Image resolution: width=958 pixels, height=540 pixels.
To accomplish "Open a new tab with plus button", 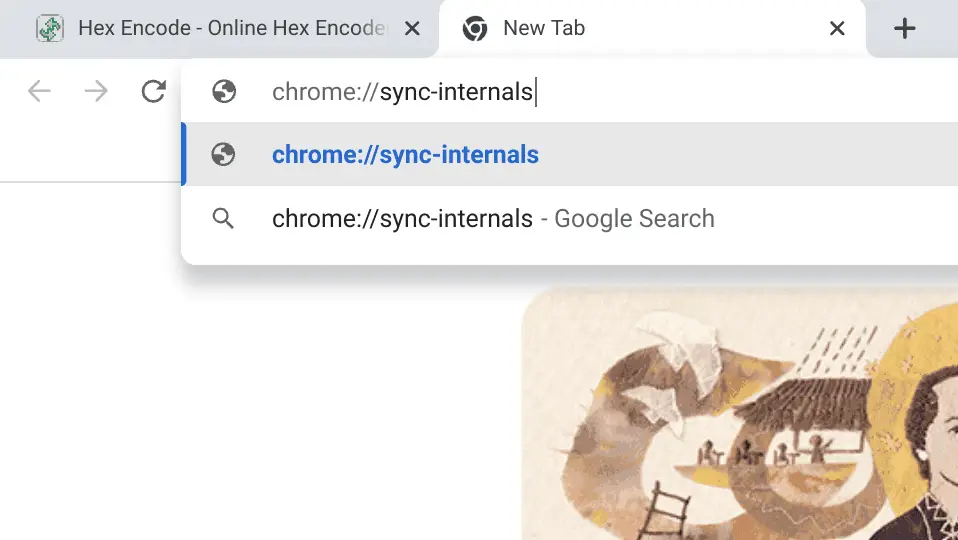I will pos(904,29).
